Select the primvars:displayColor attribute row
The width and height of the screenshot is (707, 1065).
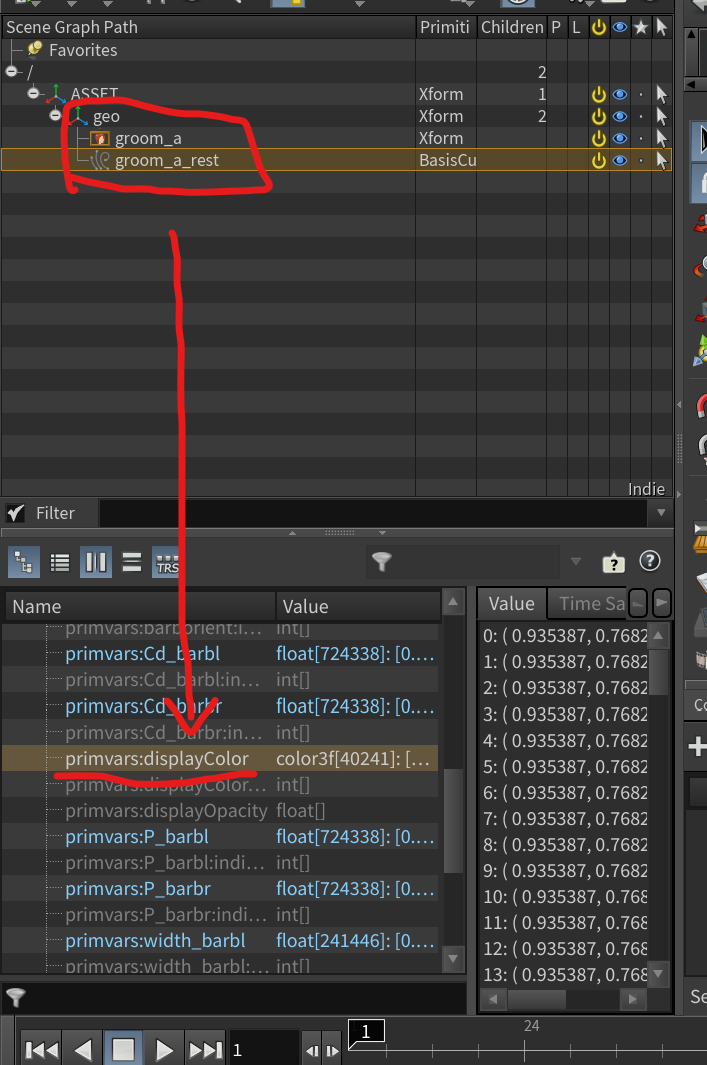point(157,759)
